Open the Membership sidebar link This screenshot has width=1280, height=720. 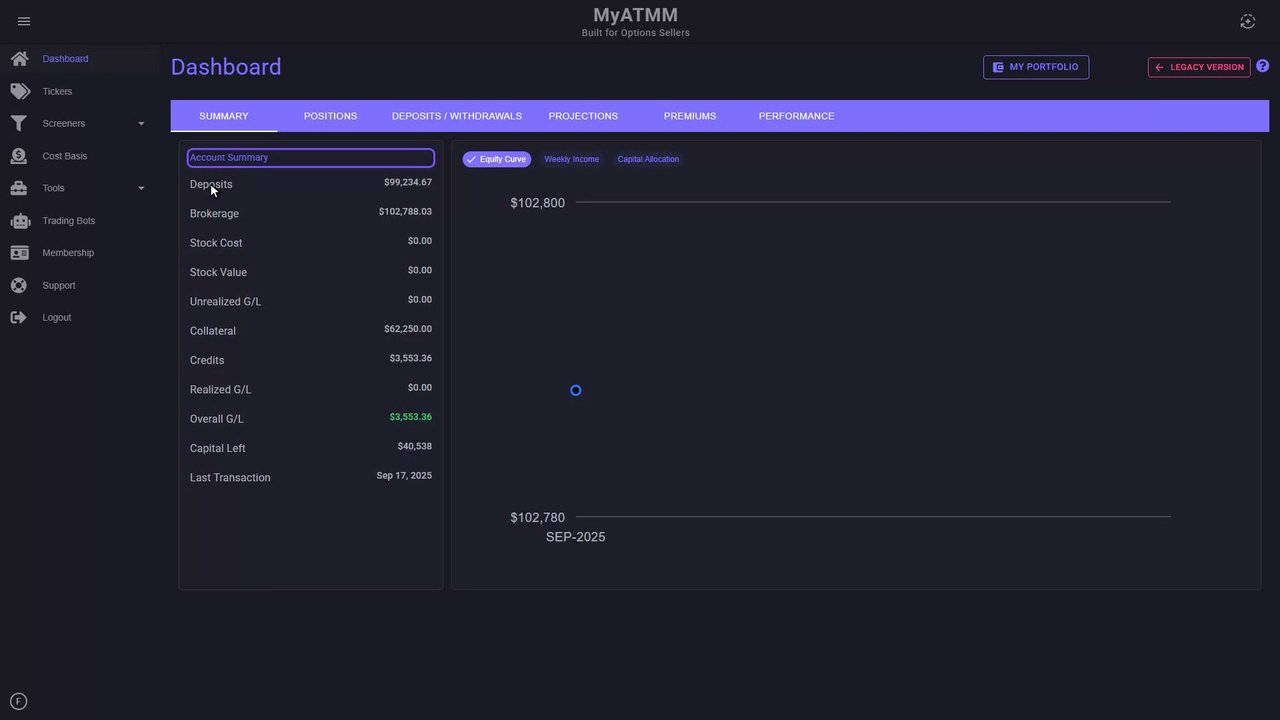68,253
